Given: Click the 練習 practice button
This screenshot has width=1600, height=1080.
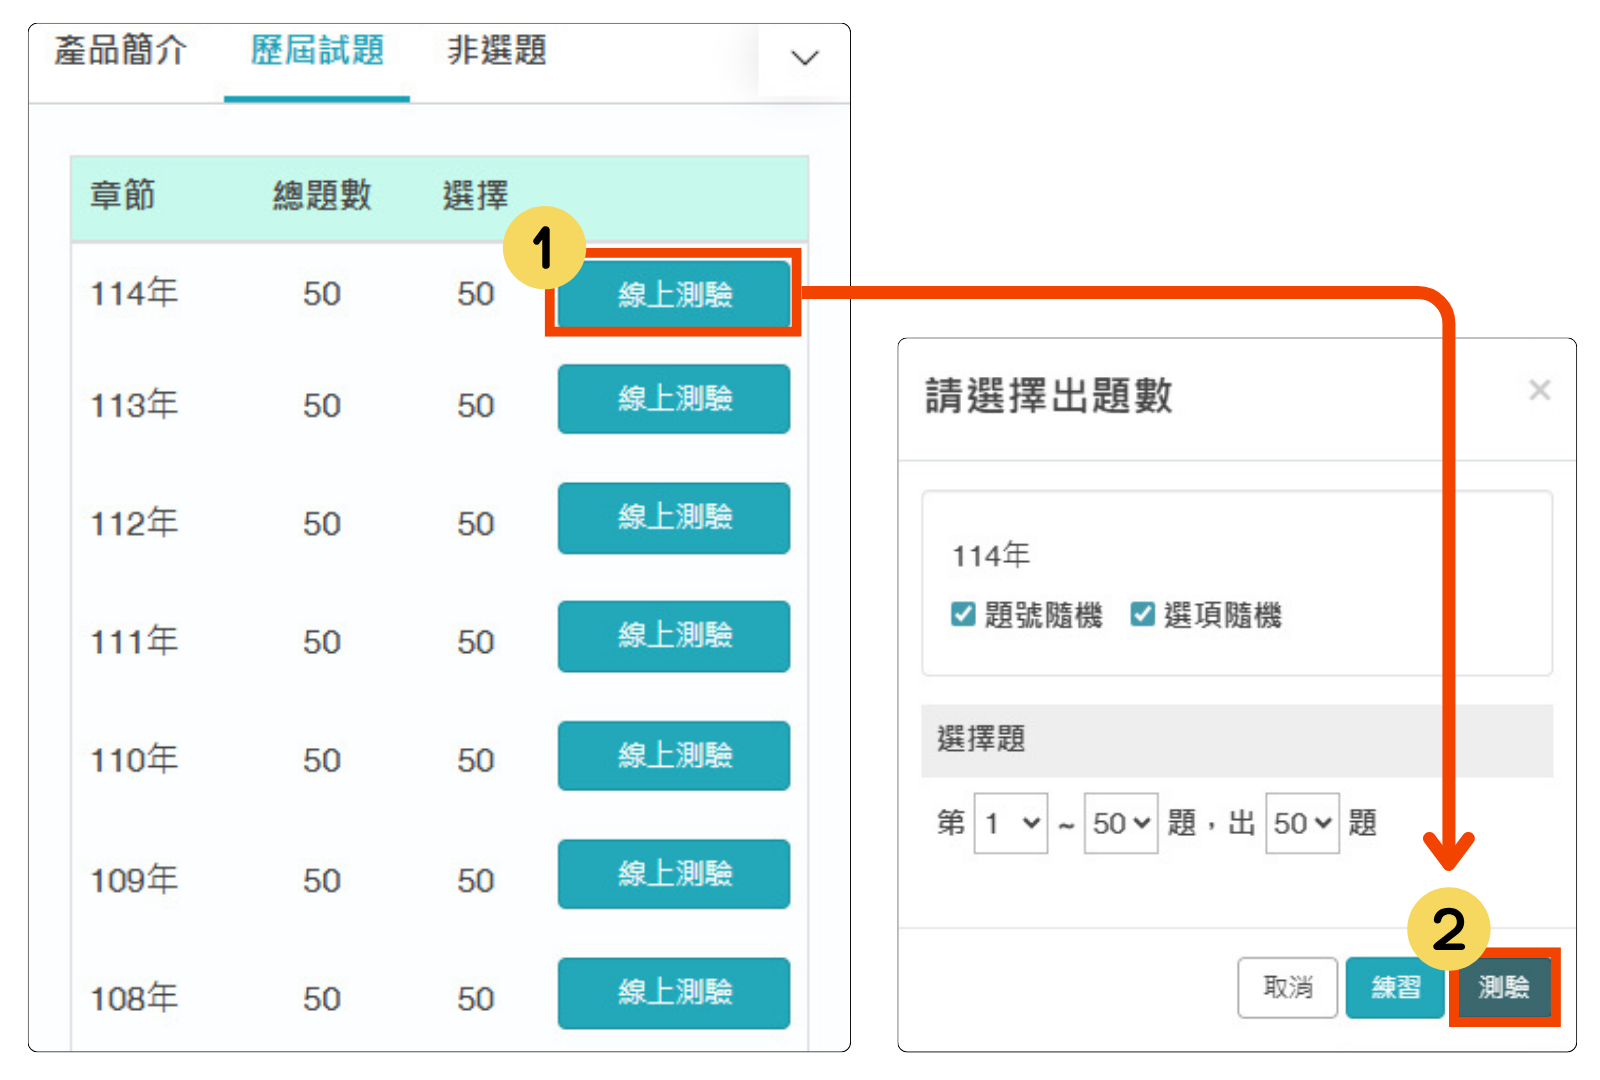Looking at the screenshot, I should click(1395, 988).
